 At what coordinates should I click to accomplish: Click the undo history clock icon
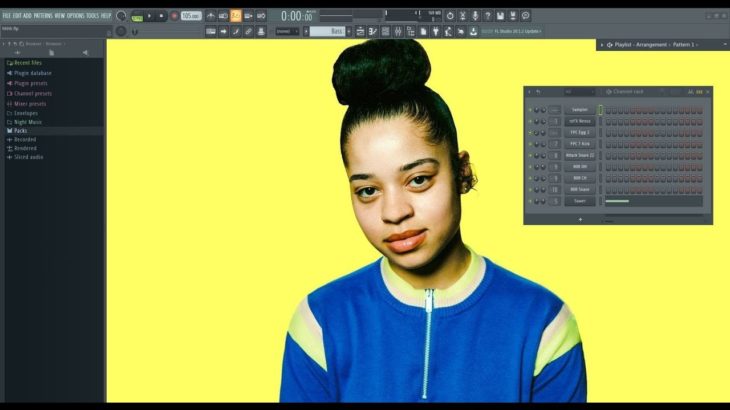tap(450, 16)
